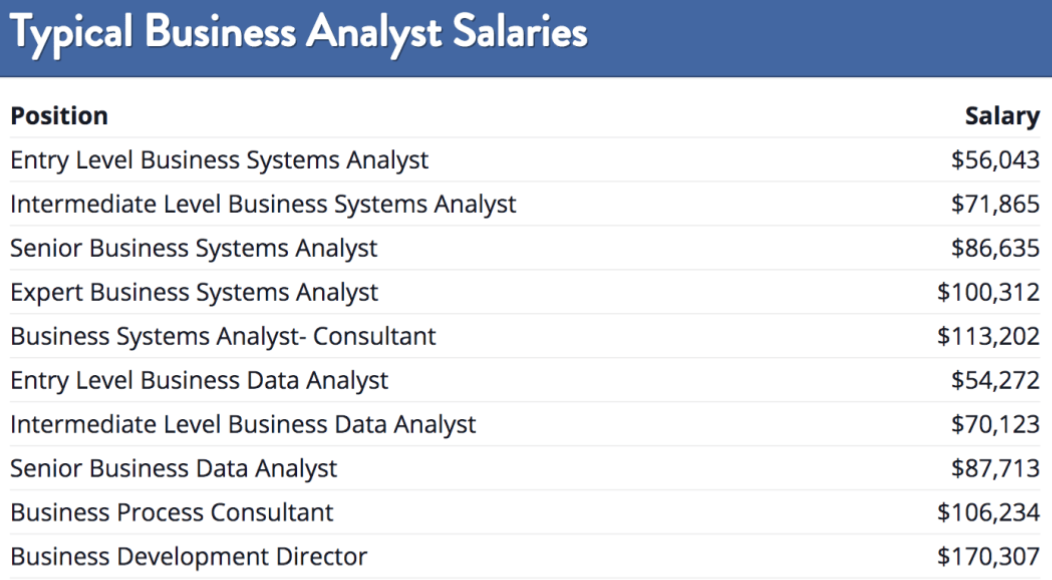Select Senior Business Systems Analyst position
Image resolution: width=1052 pixels, height=580 pixels.
pos(194,248)
